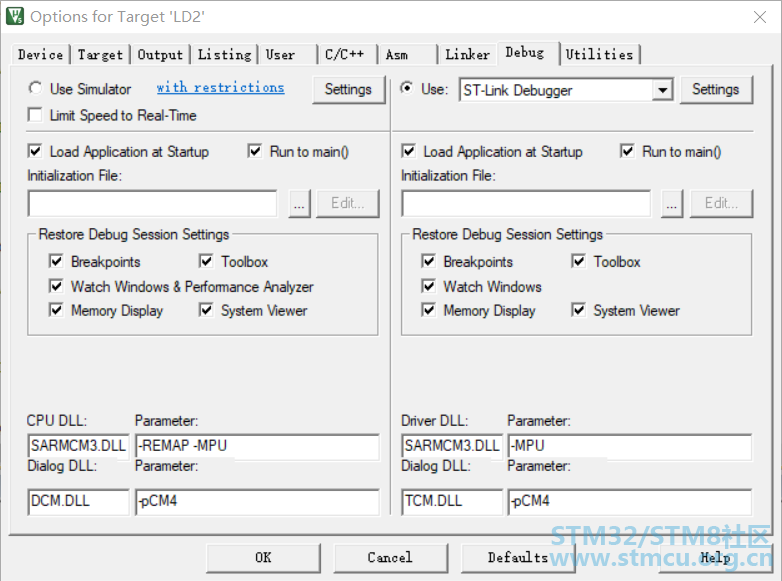Confirm with the OK button
Image resolution: width=782 pixels, height=581 pixels.
pos(263,558)
